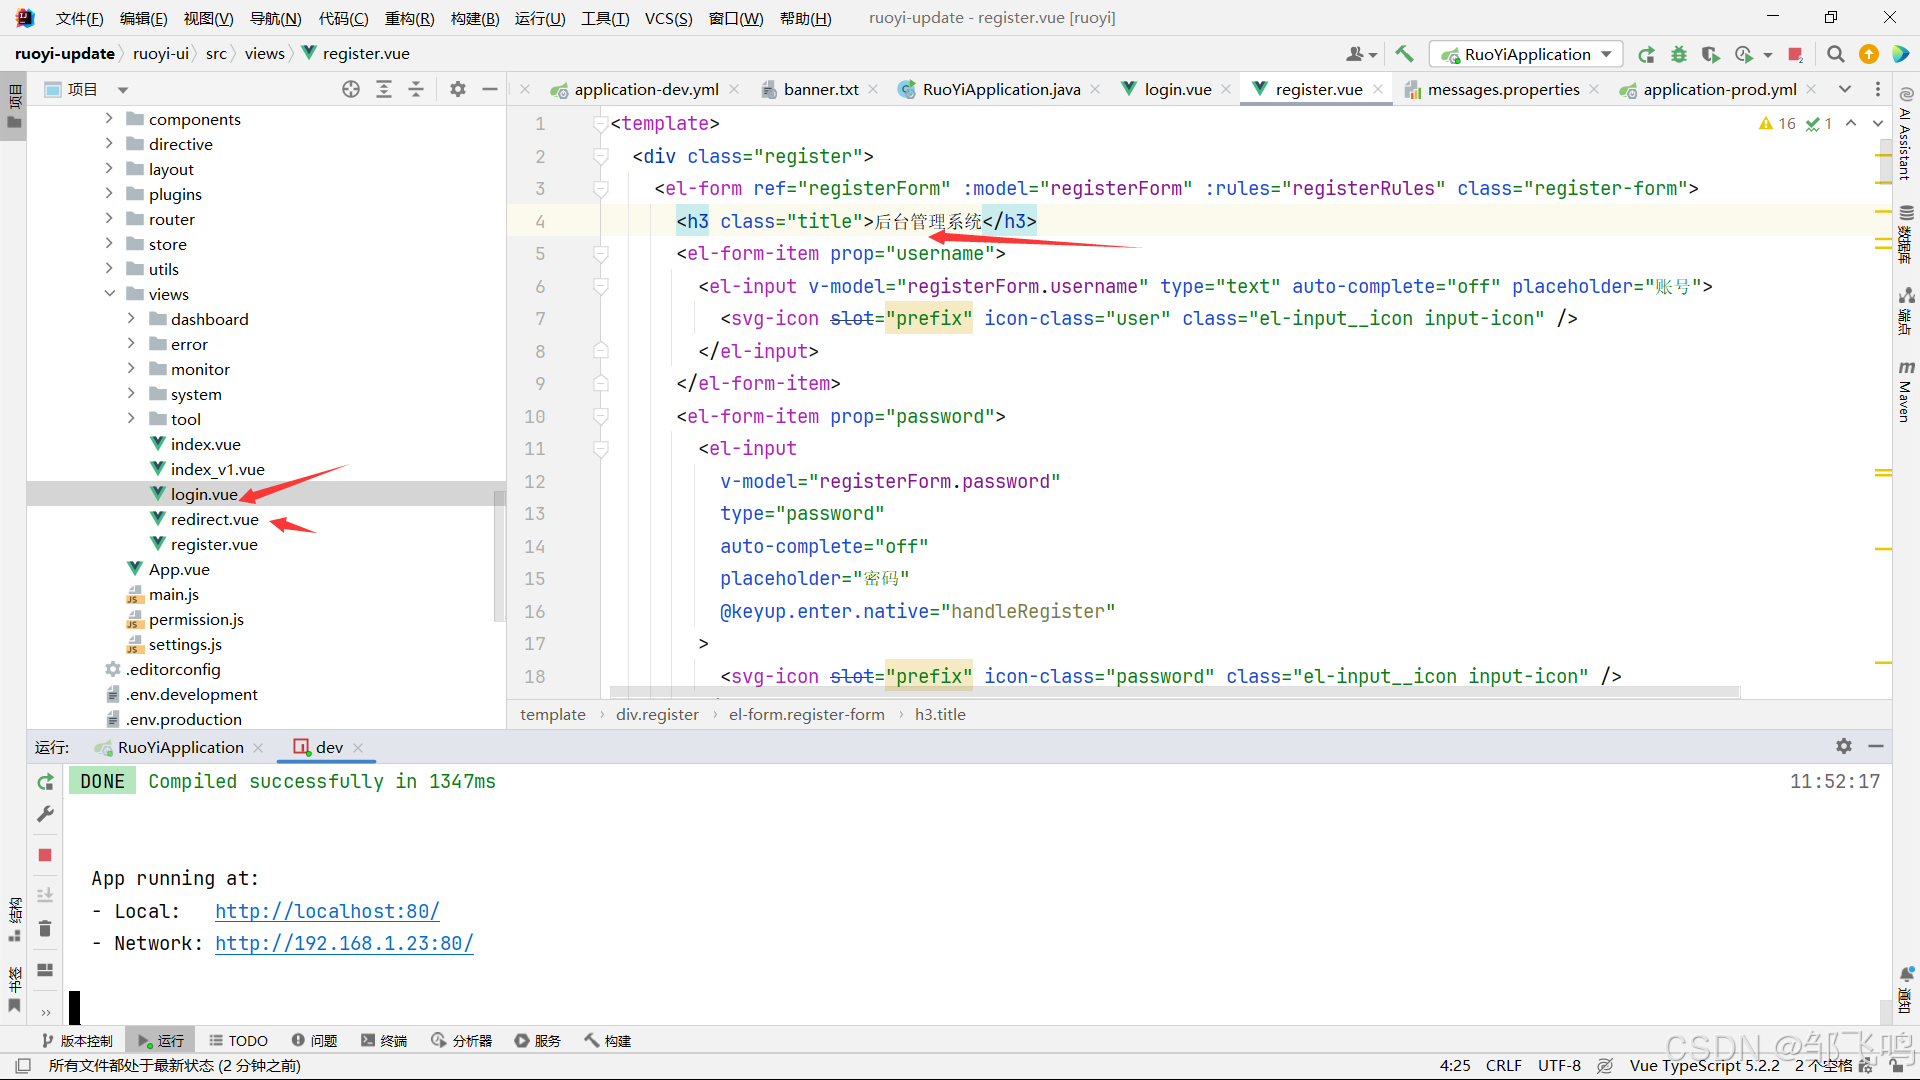The width and height of the screenshot is (1920, 1080).
Task: Stop running processes with red square in toolbar
Action: pos(1796,54)
